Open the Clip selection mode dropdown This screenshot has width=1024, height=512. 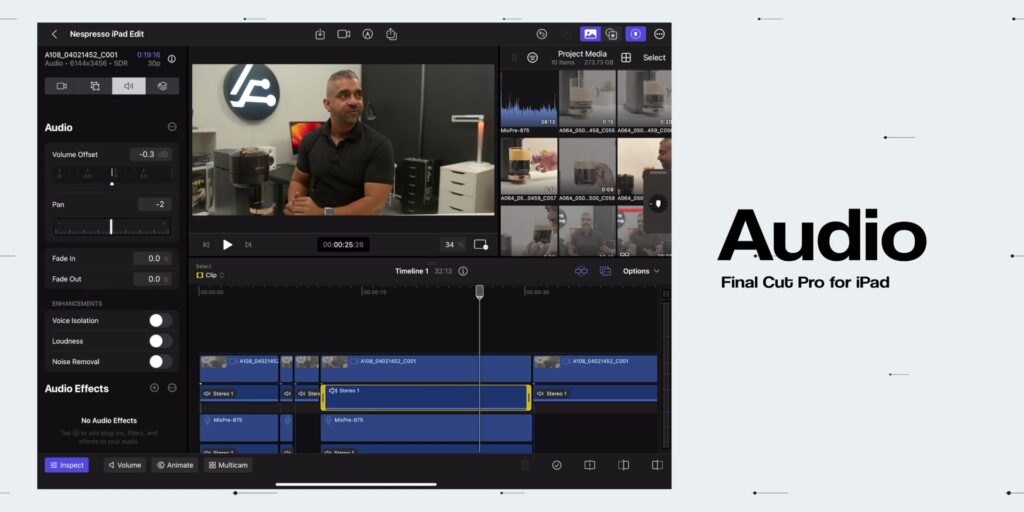coord(210,275)
